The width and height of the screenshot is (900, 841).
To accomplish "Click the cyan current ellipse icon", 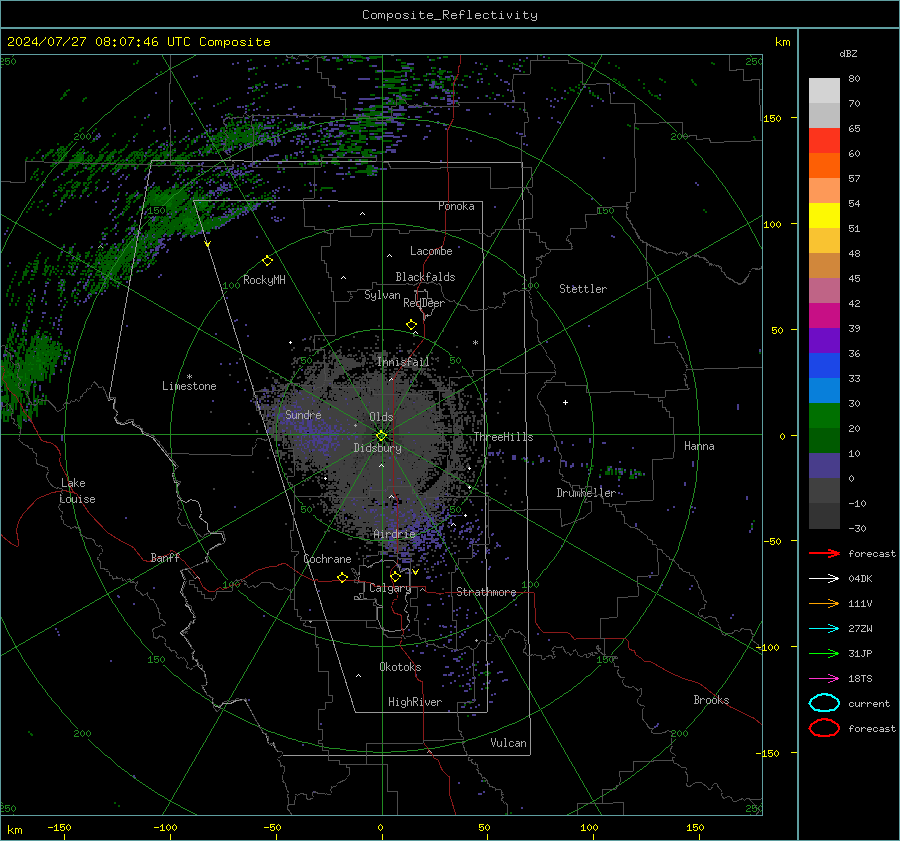I will pos(824,703).
